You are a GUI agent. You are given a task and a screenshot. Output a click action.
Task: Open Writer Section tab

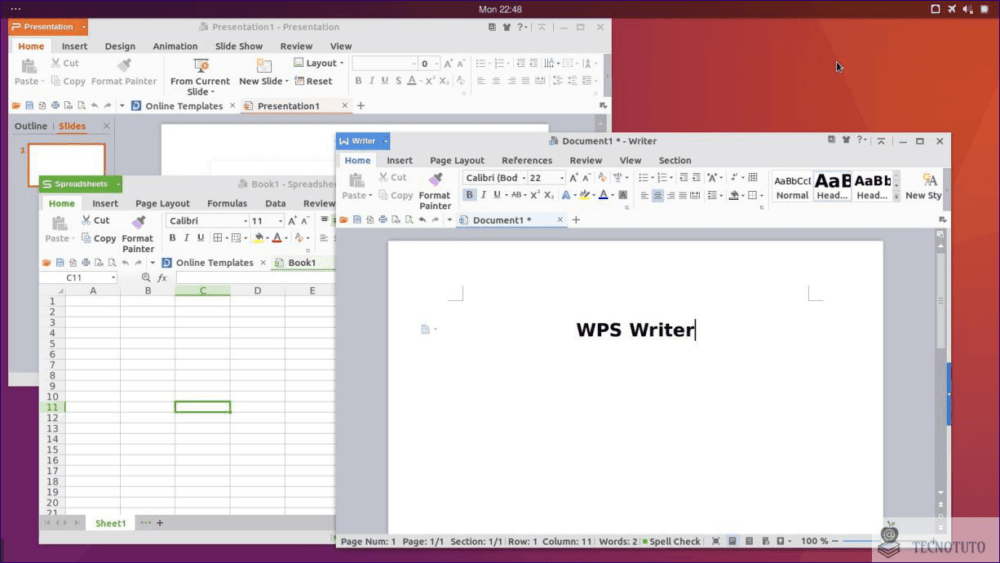[675, 160]
